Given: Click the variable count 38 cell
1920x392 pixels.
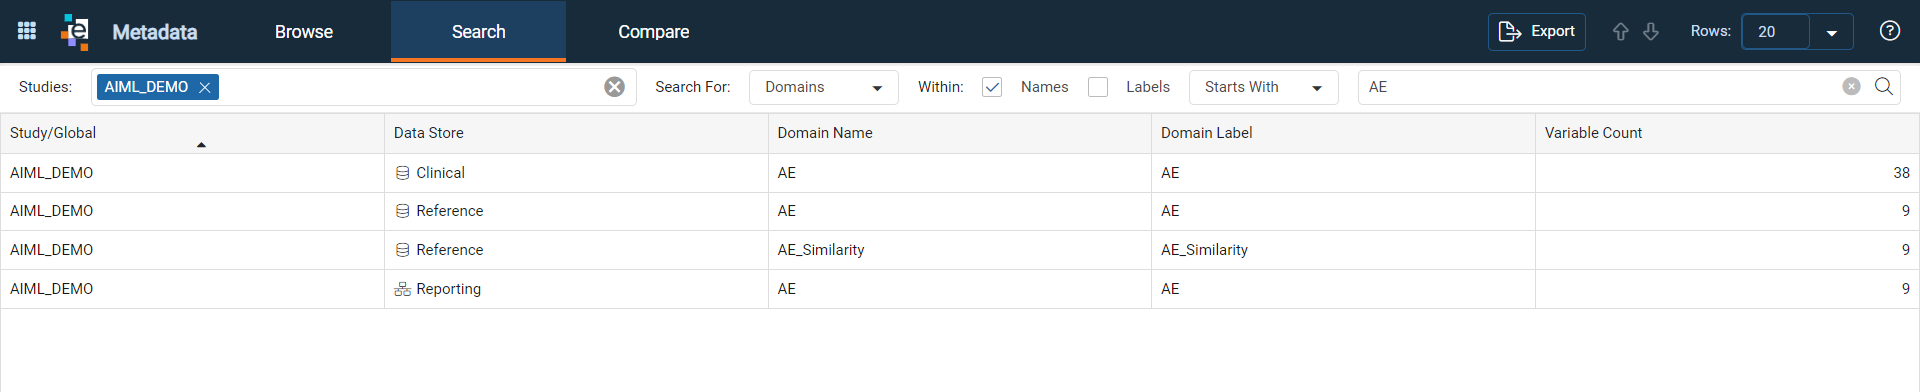Looking at the screenshot, I should coord(1727,173).
